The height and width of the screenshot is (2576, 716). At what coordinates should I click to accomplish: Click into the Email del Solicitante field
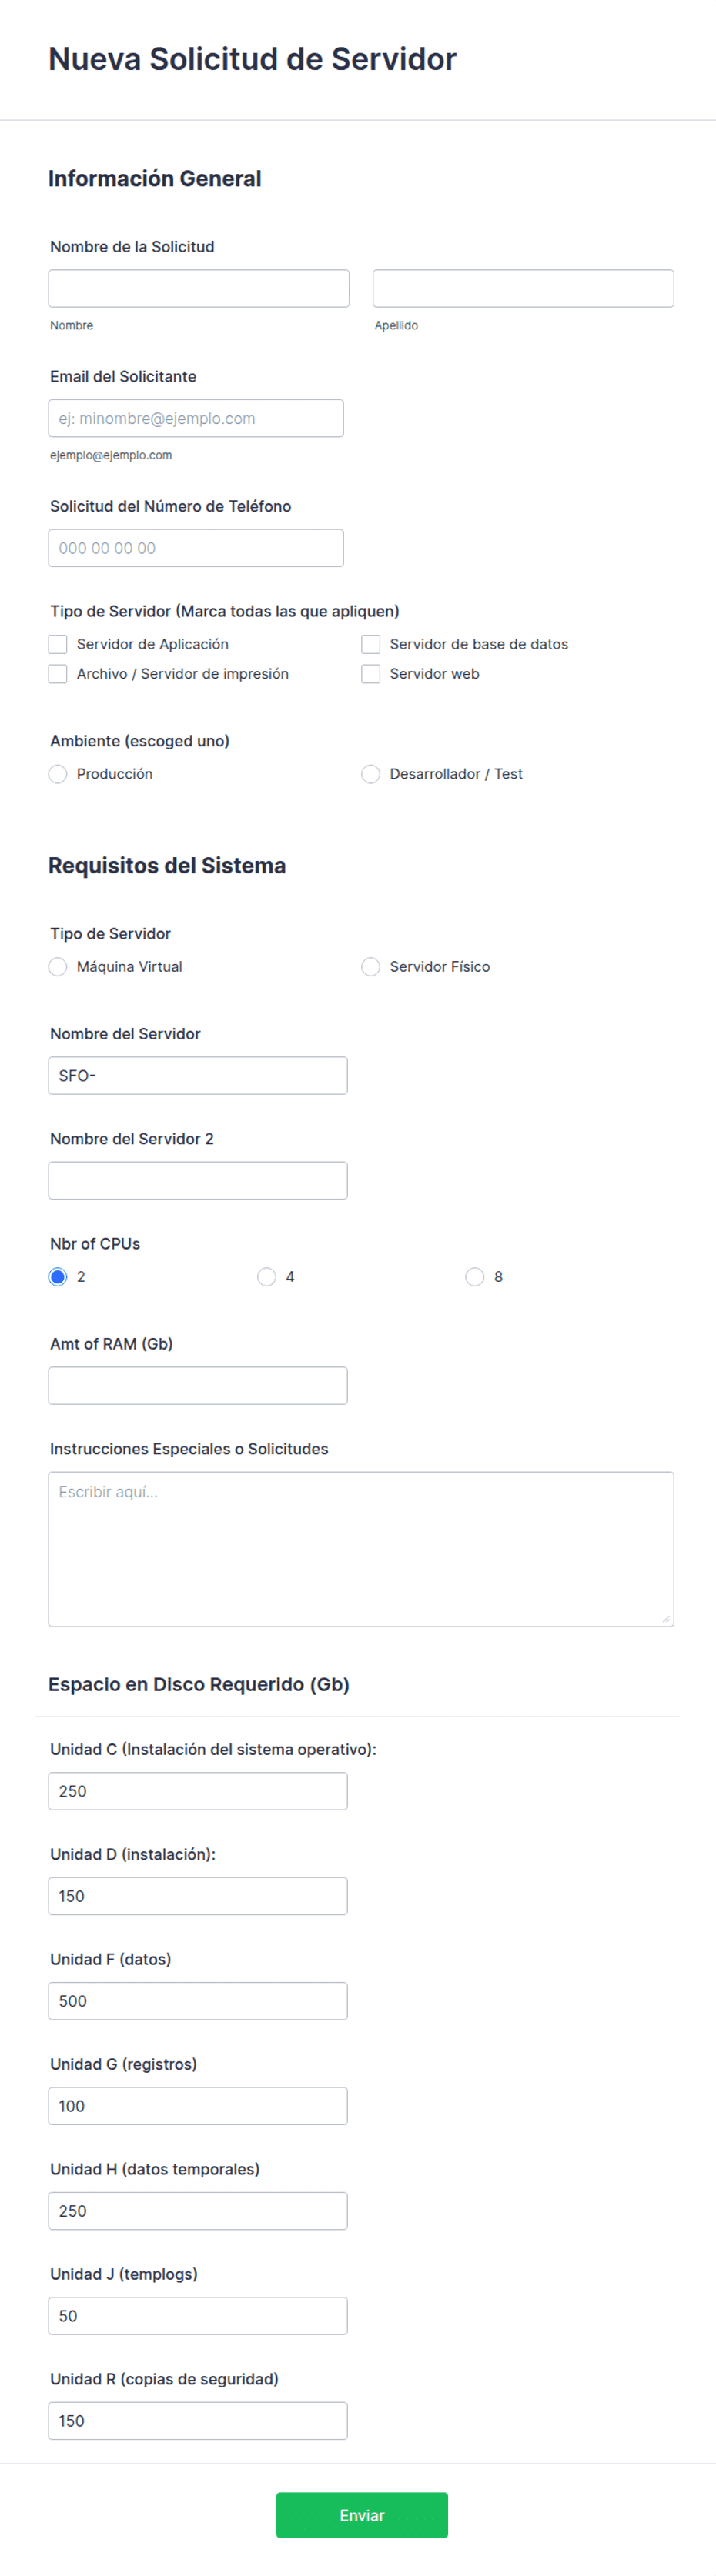click(x=196, y=418)
